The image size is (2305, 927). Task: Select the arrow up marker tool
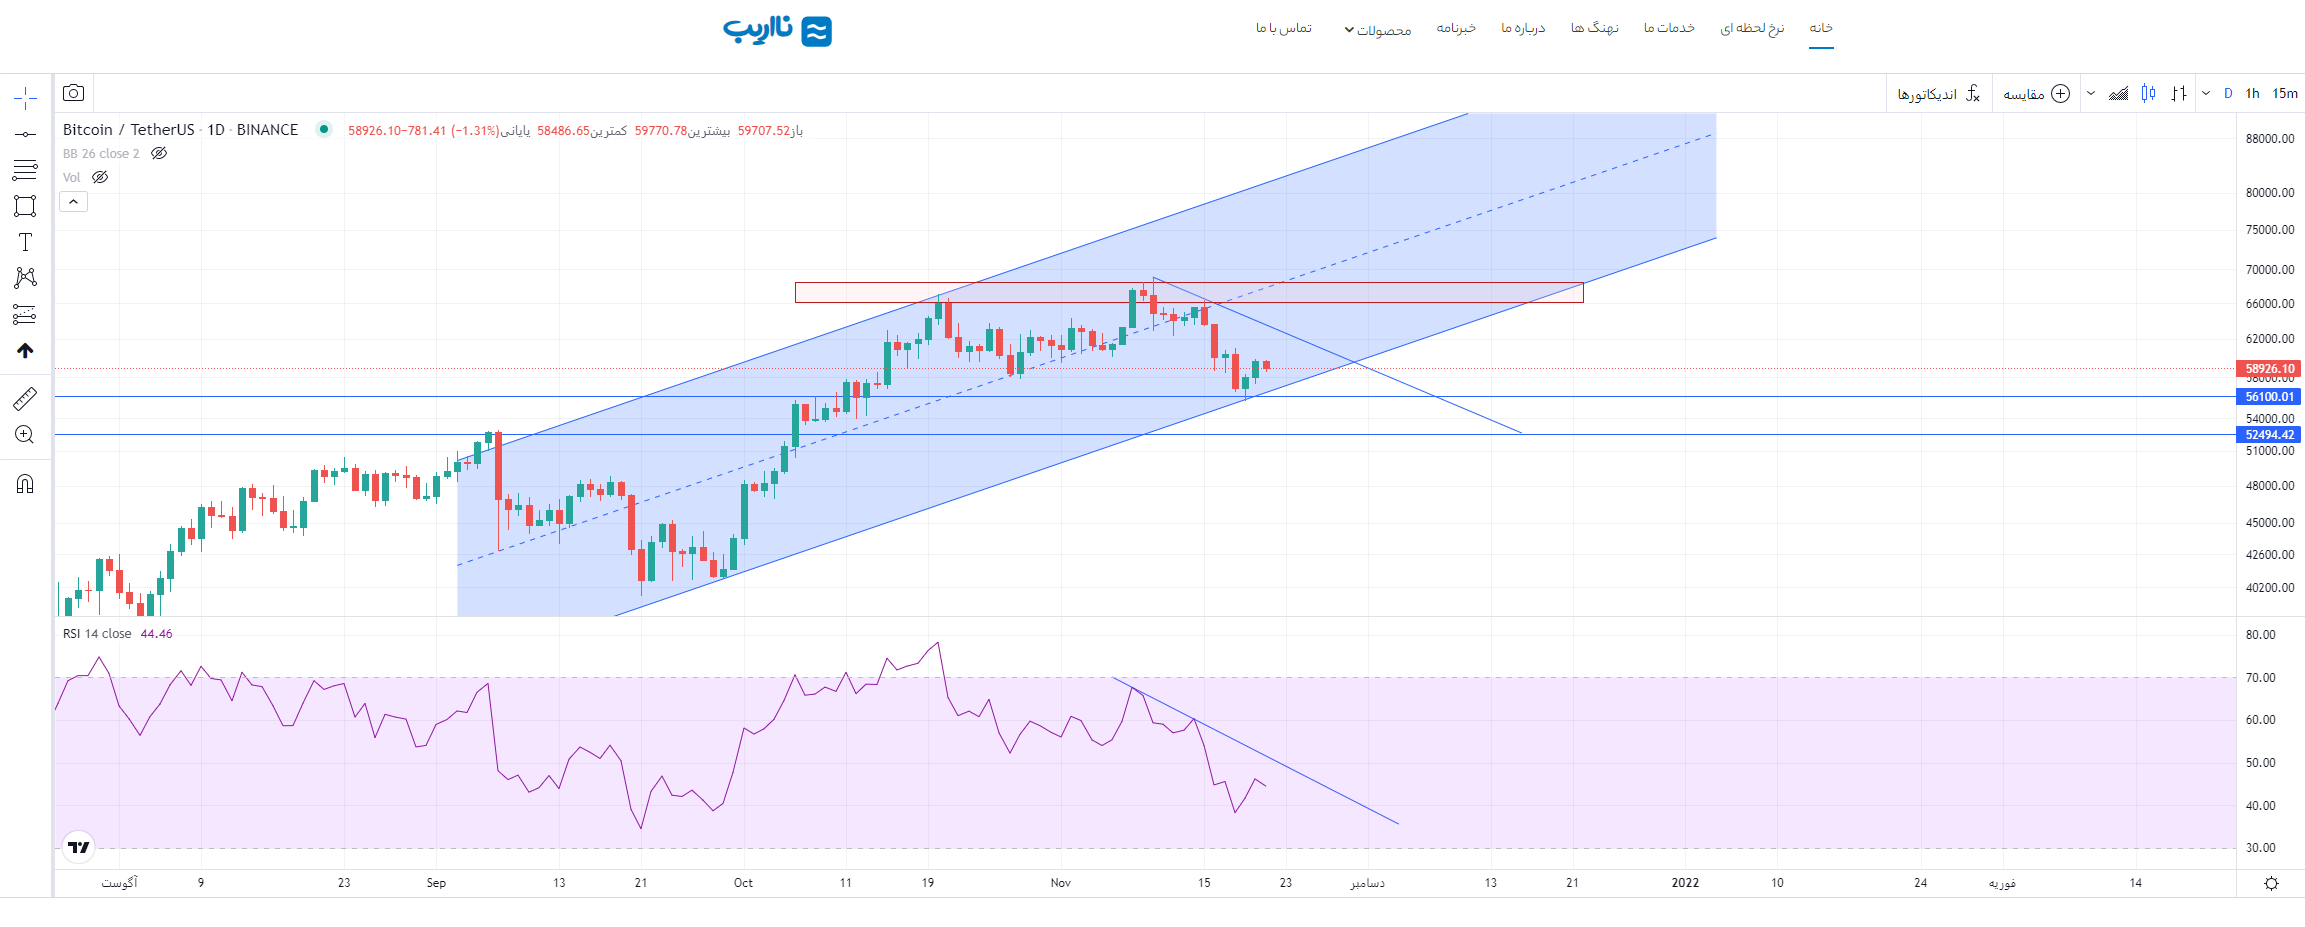25,351
